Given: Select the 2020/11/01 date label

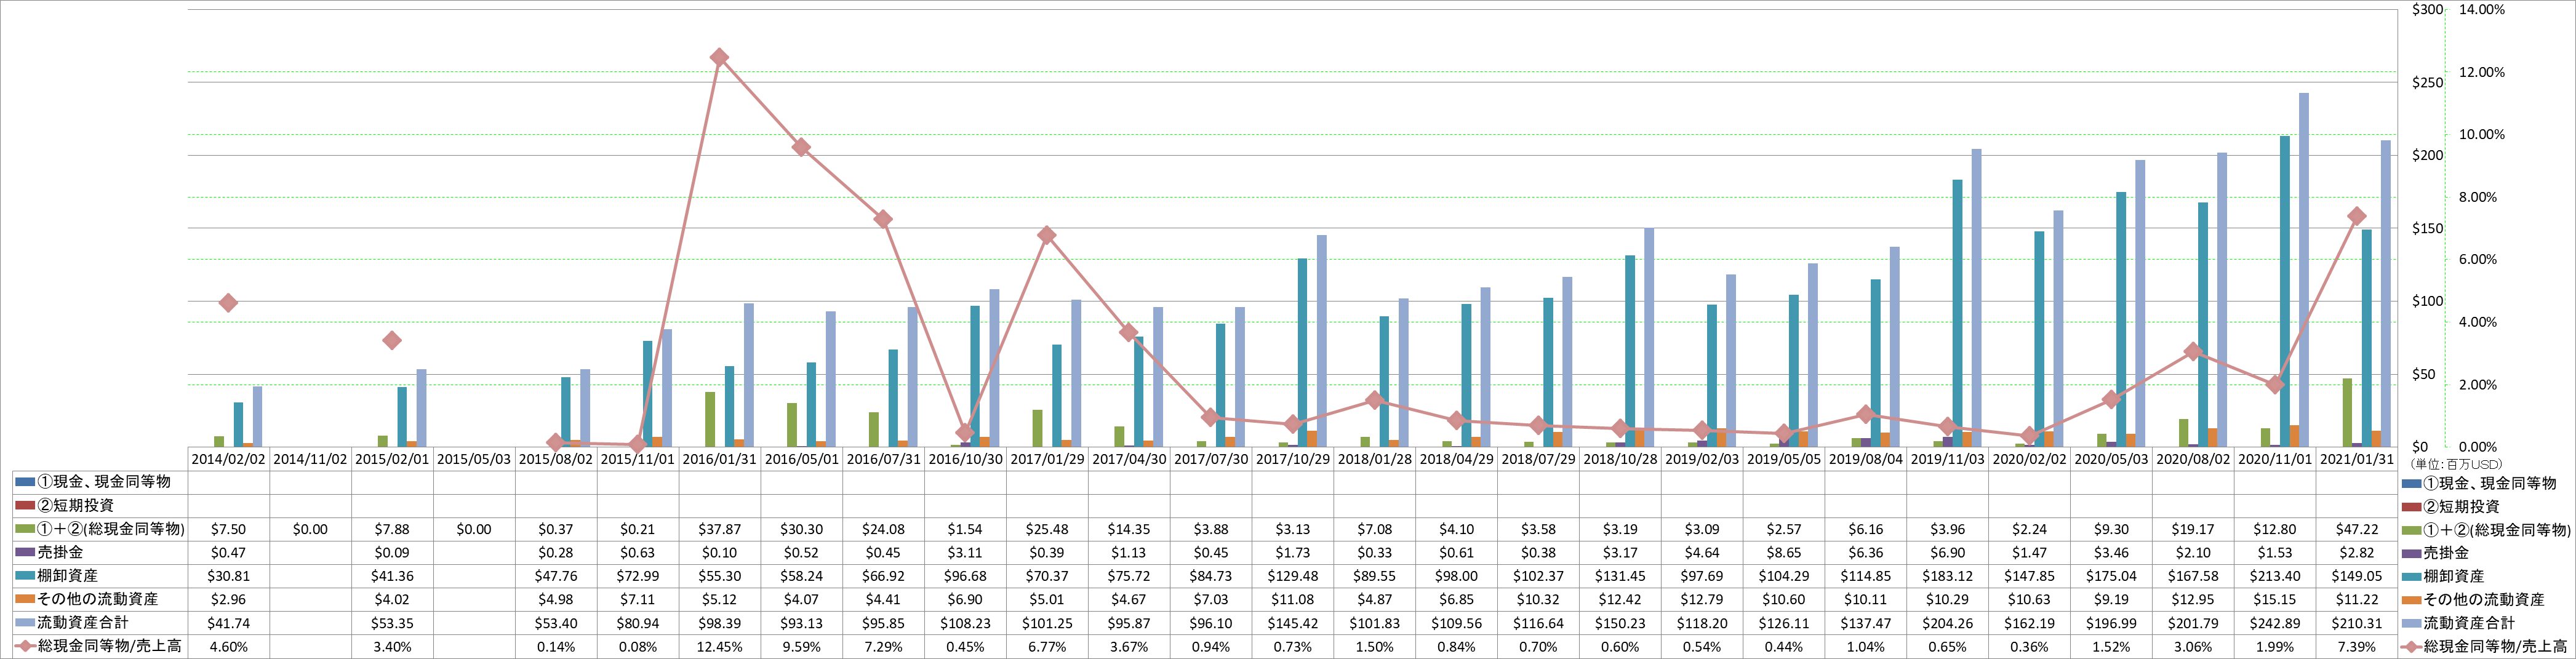Looking at the screenshot, I should [x=2274, y=459].
